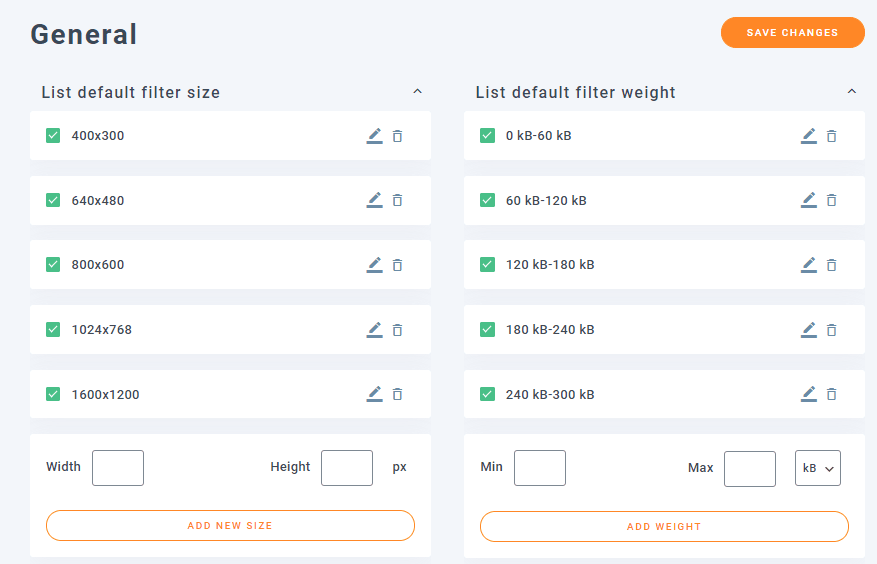877x564 pixels.
Task: Toggle the 1600x1200 checkbox
Action: [53, 394]
